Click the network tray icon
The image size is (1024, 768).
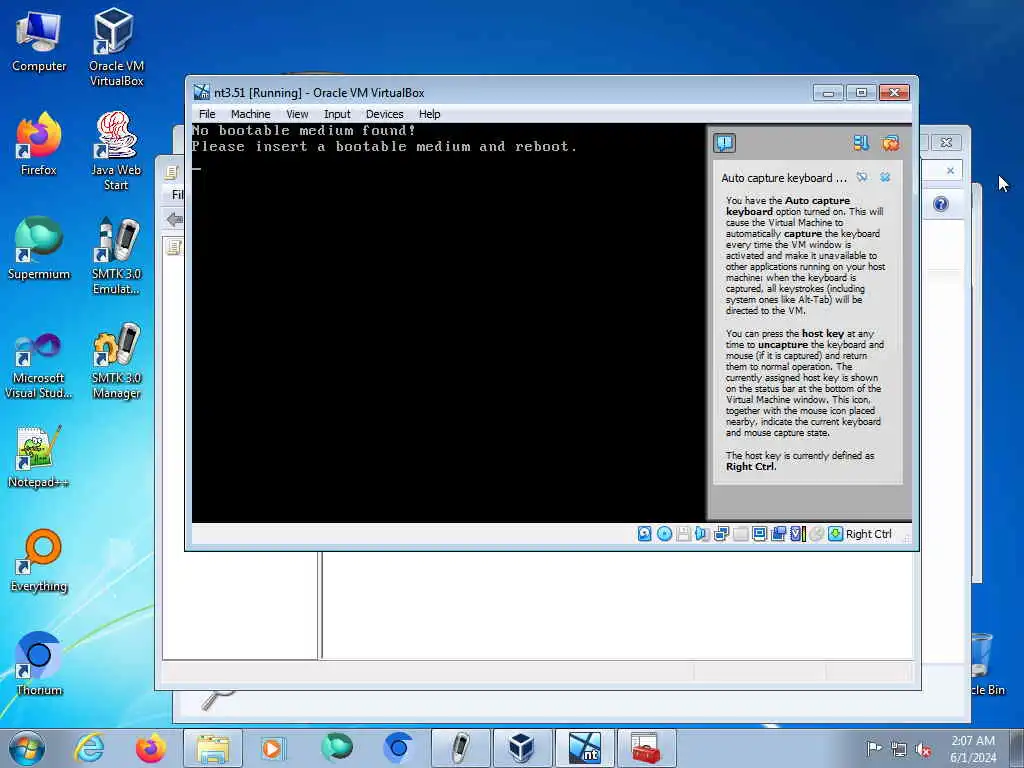[x=899, y=749]
